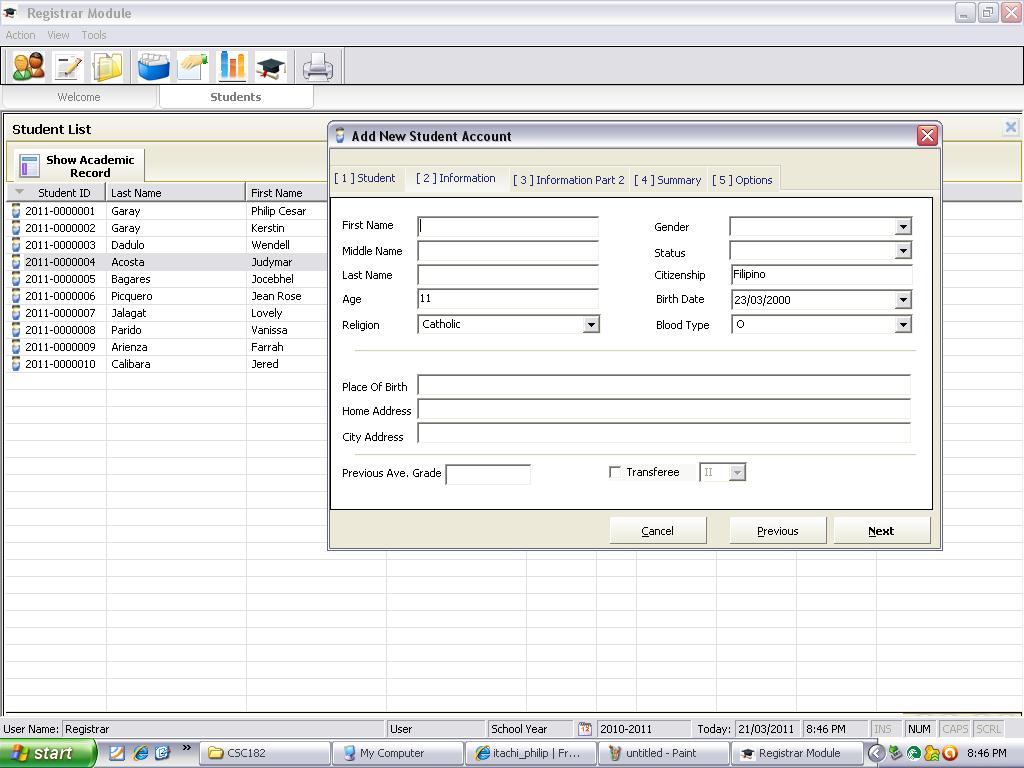Open the yellow folders toolbar icon
1024x768 pixels.
tap(107, 67)
